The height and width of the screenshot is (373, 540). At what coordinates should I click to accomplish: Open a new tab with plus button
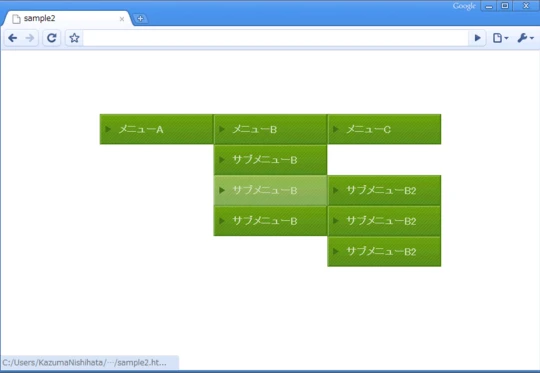[140, 19]
